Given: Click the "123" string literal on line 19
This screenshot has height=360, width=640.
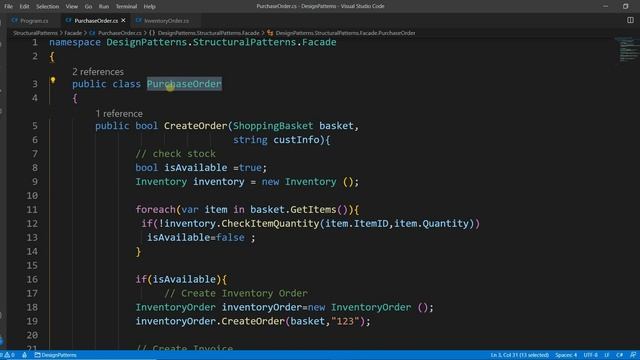Looking at the screenshot, I should [x=345, y=321].
